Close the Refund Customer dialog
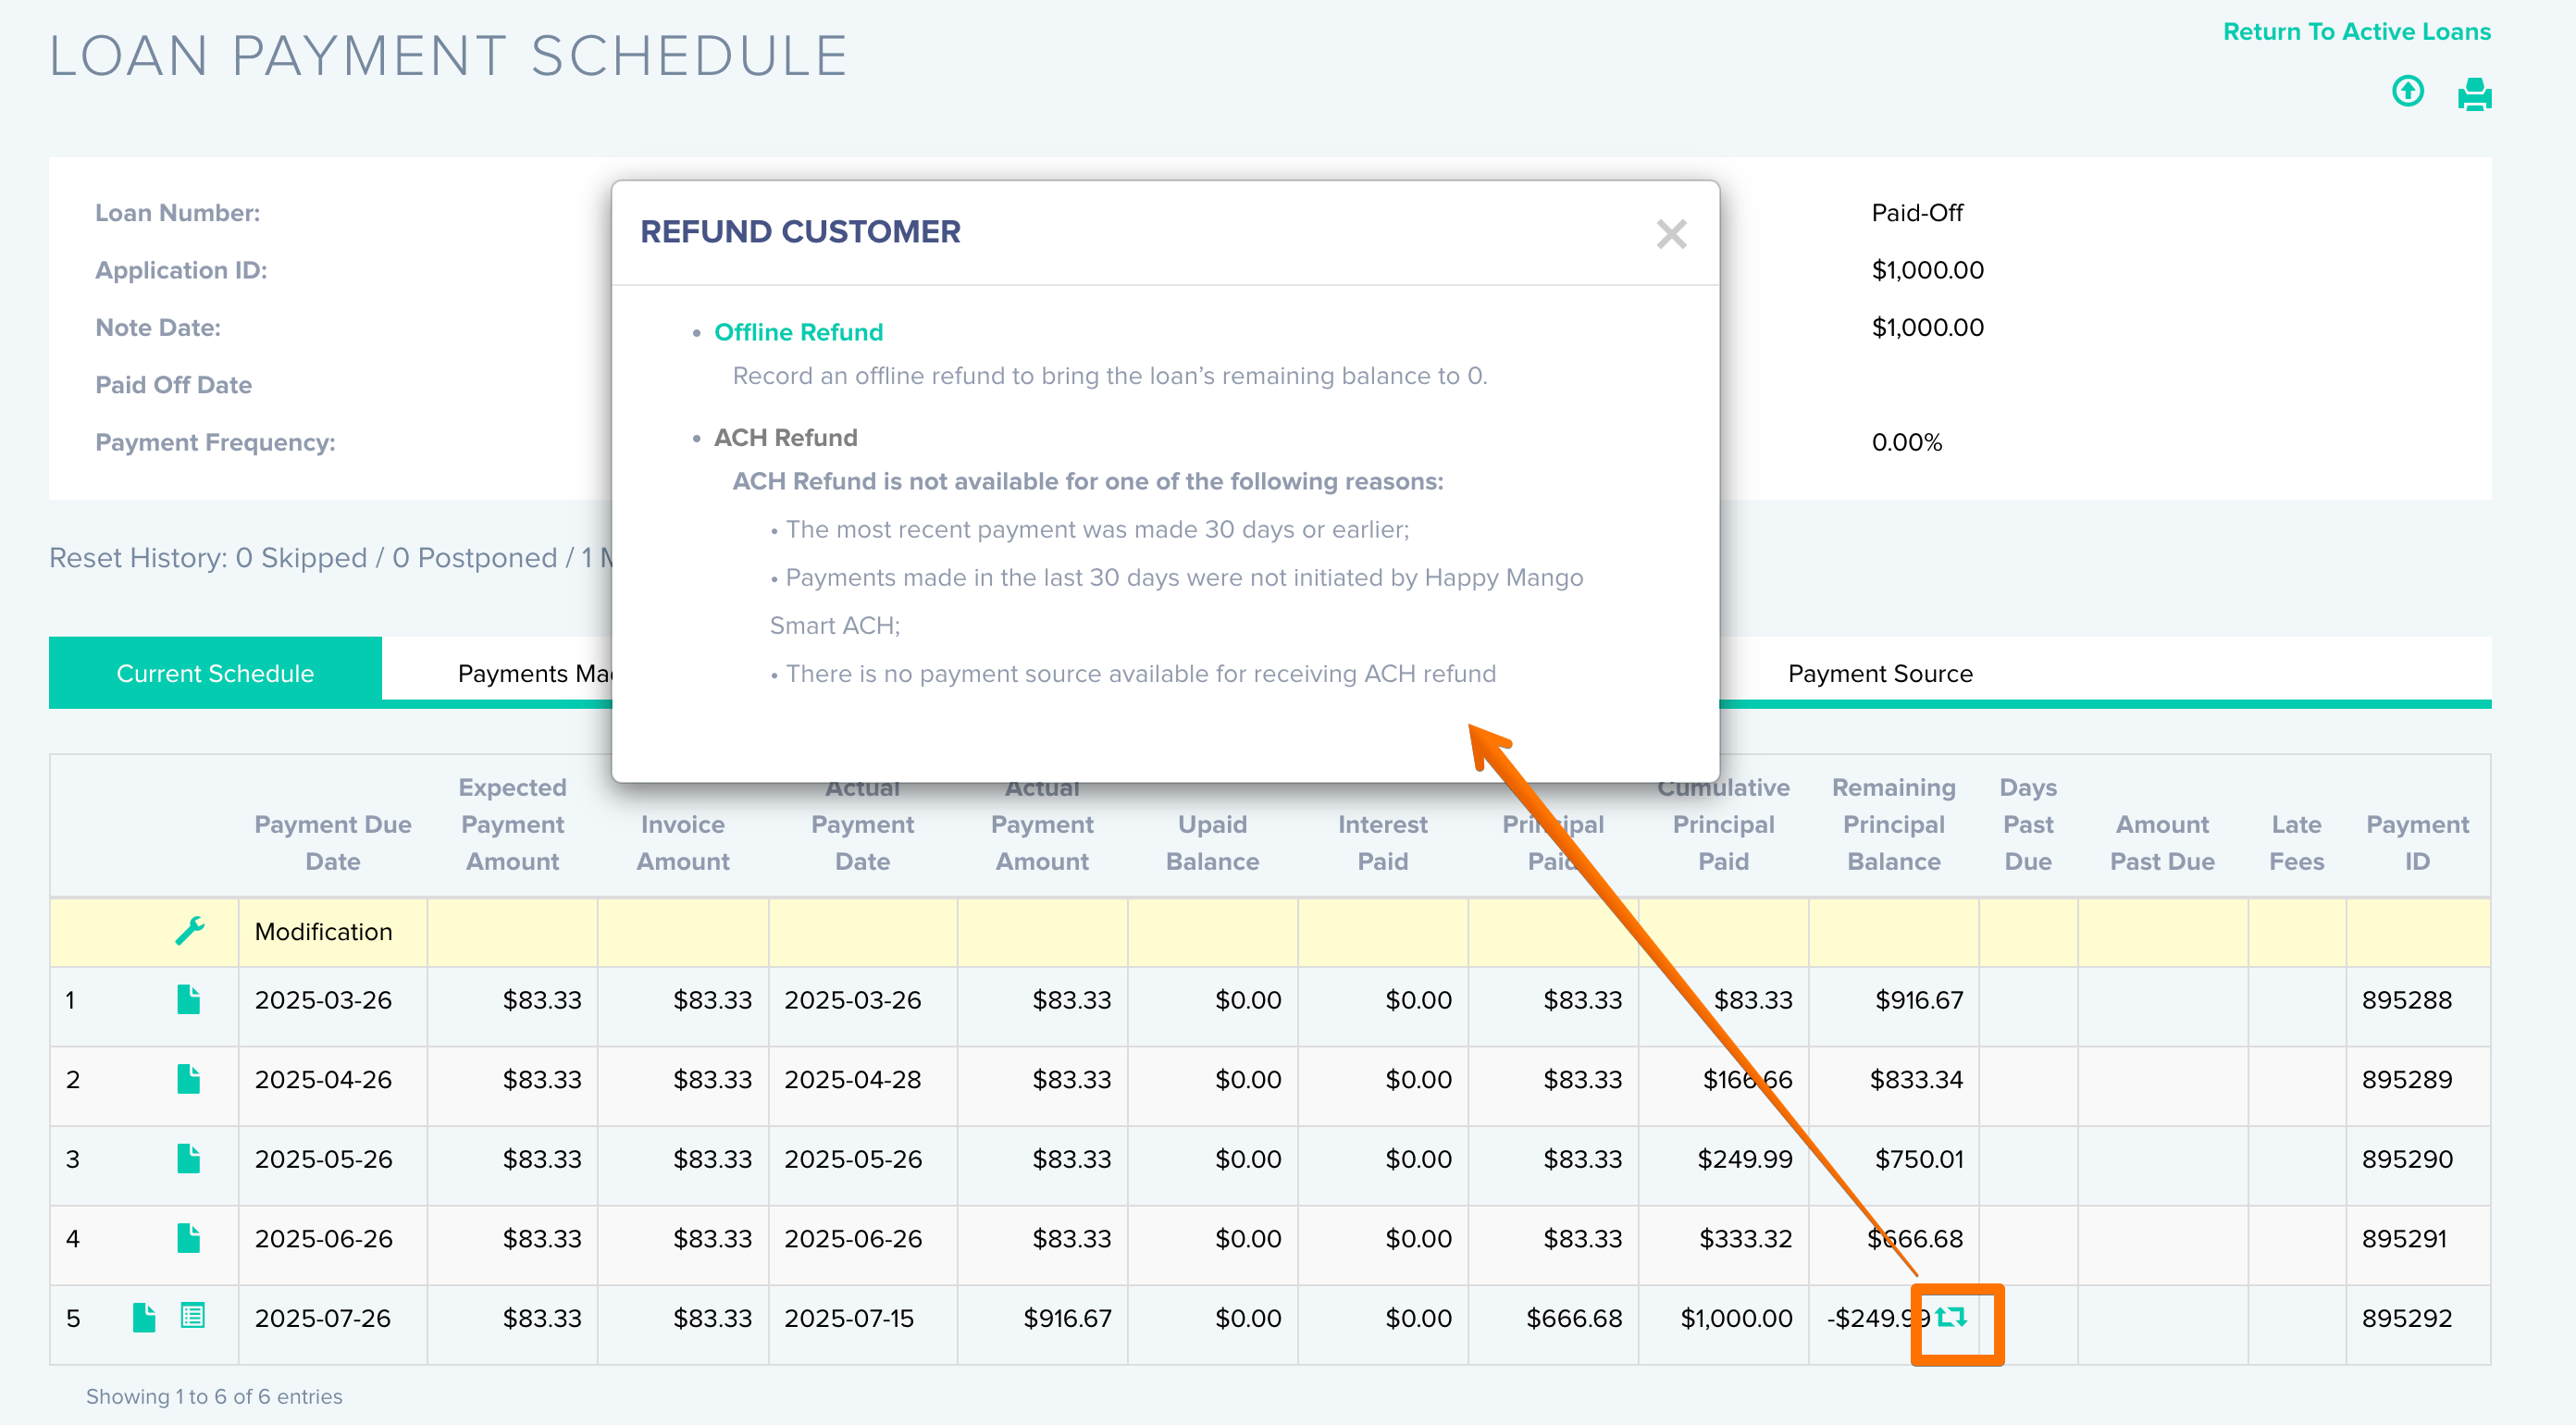The height and width of the screenshot is (1425, 2576). [1671, 234]
